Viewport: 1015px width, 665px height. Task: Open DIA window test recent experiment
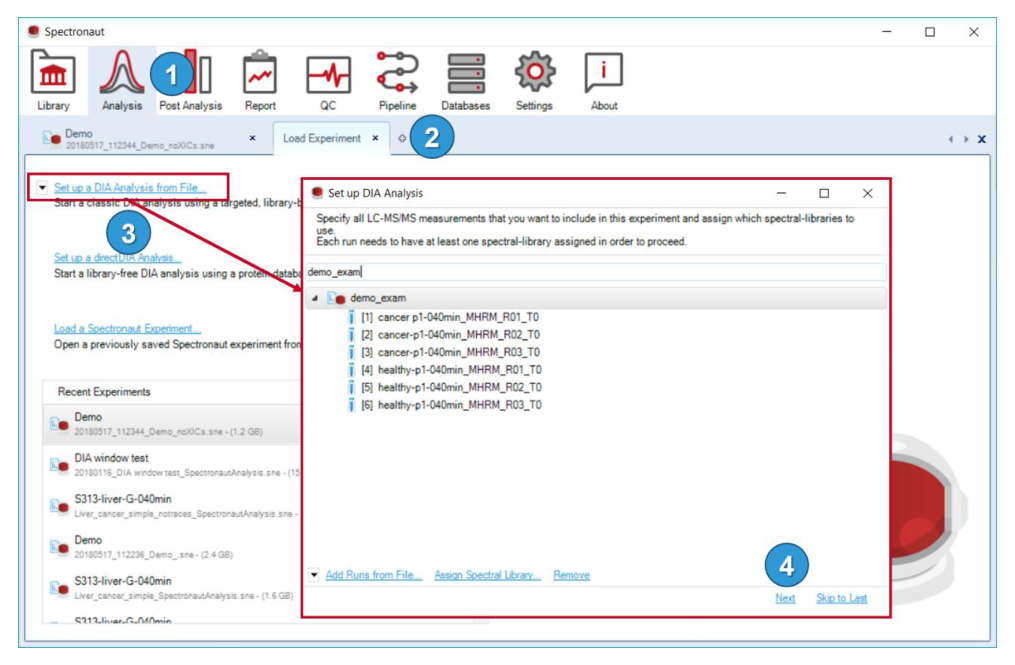[173, 465]
